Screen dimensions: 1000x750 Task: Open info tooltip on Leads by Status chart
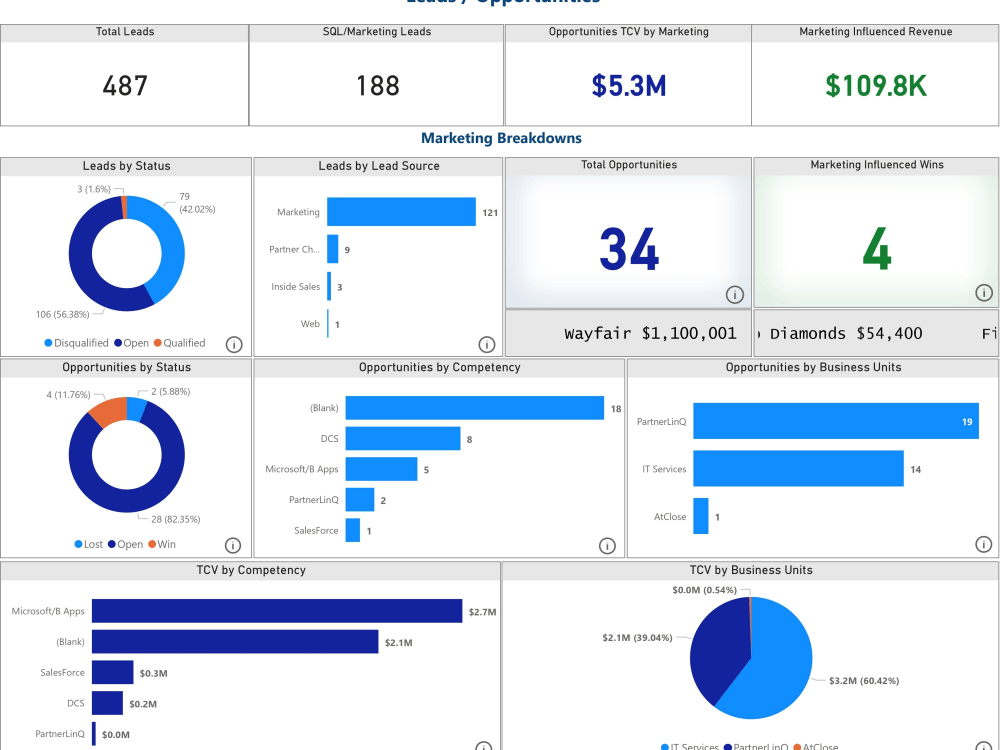pos(234,343)
